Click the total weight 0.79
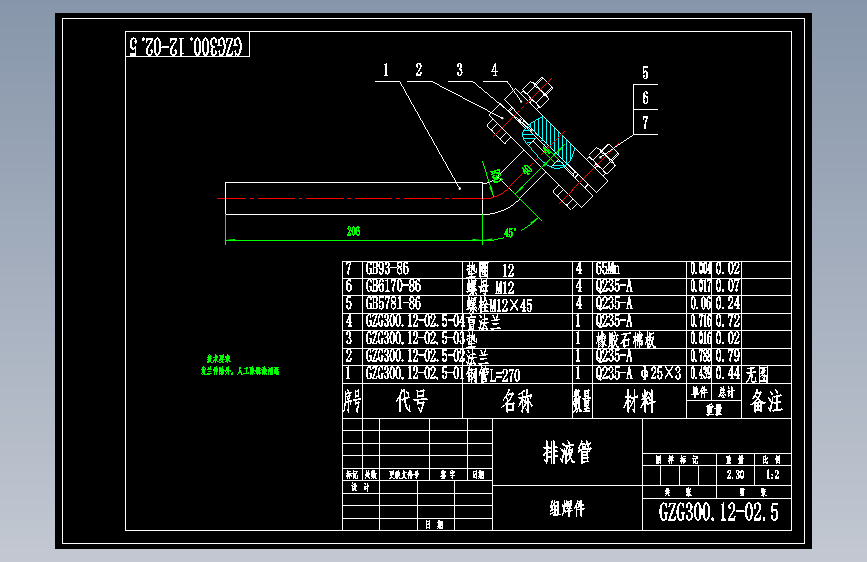 click(727, 356)
